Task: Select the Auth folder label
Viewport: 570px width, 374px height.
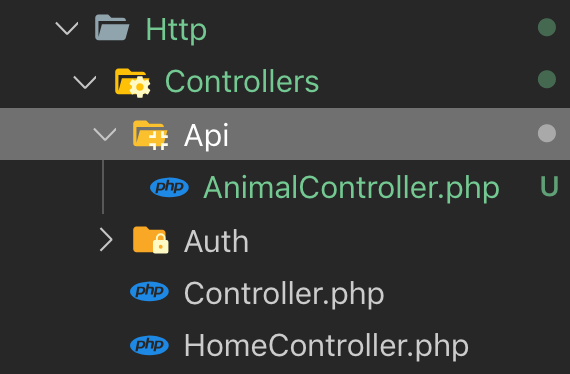Action: pos(216,241)
